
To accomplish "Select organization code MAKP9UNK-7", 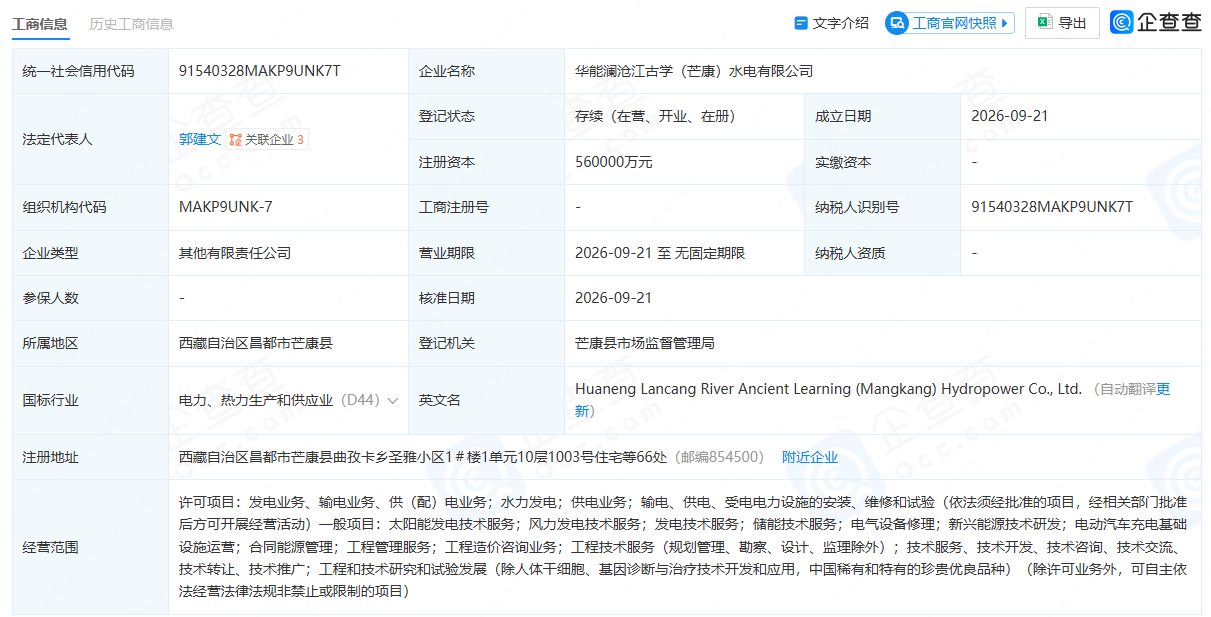I will [x=226, y=207].
